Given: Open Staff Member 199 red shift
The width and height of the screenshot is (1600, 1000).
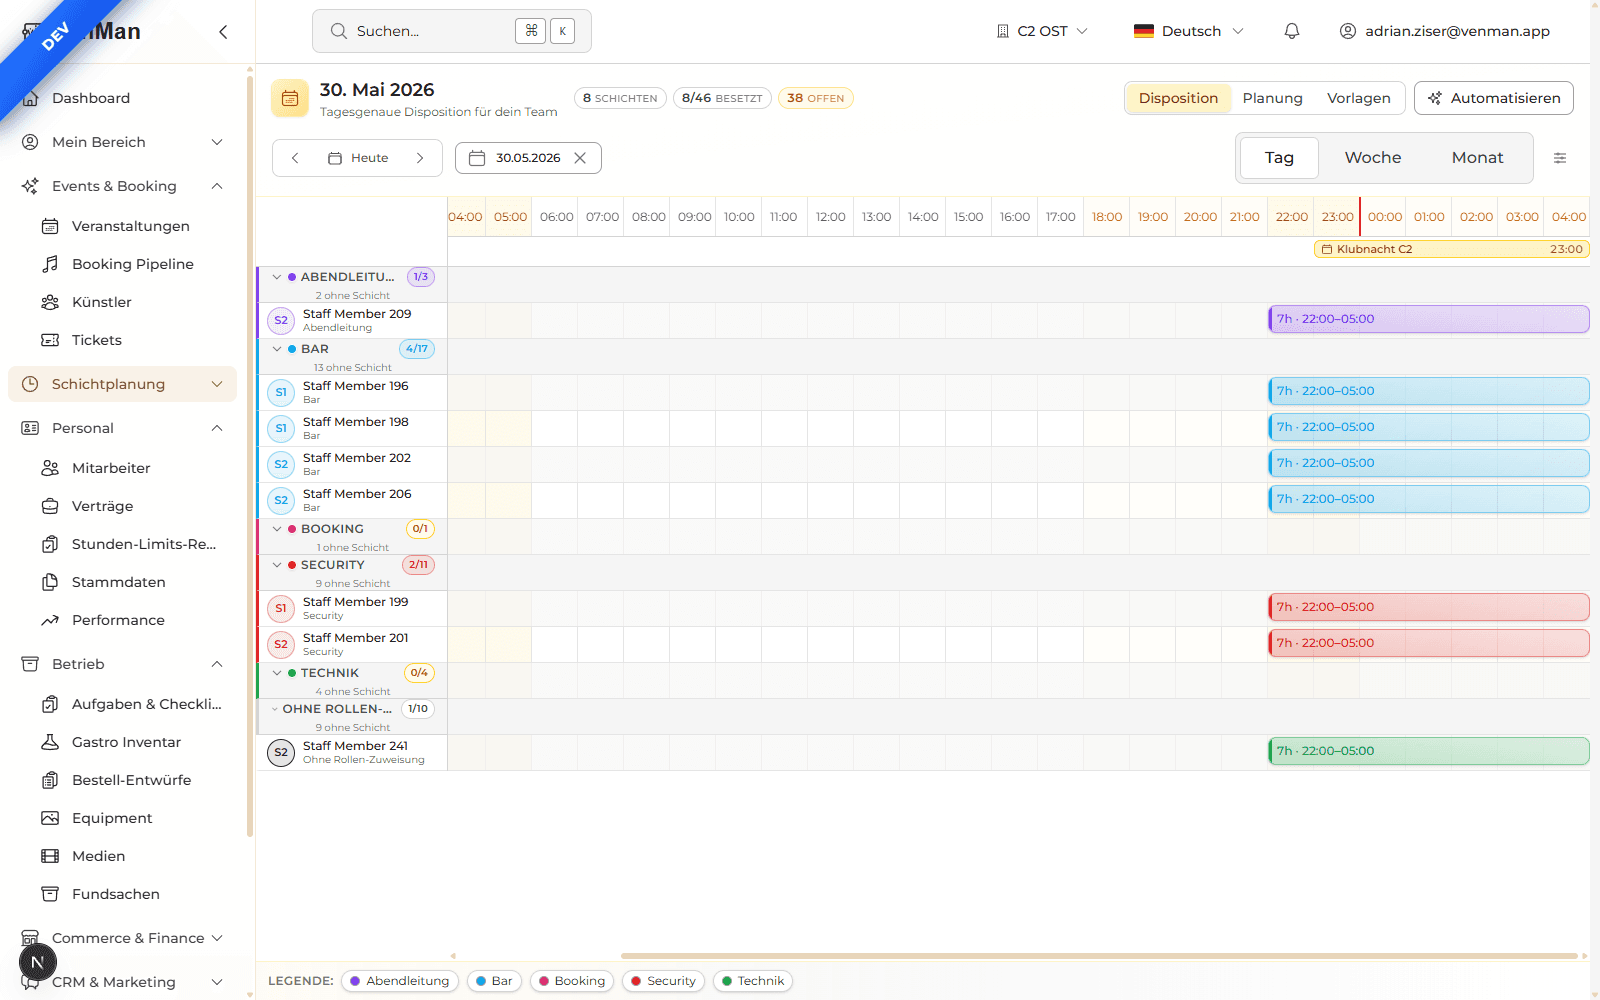Looking at the screenshot, I should (x=1429, y=607).
